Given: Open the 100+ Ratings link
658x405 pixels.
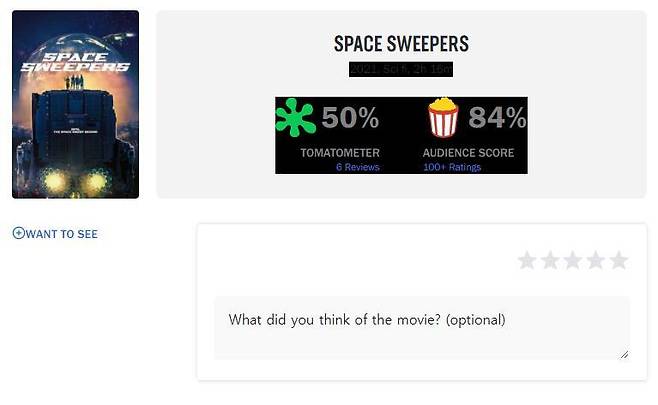Looking at the screenshot, I should tap(452, 167).
